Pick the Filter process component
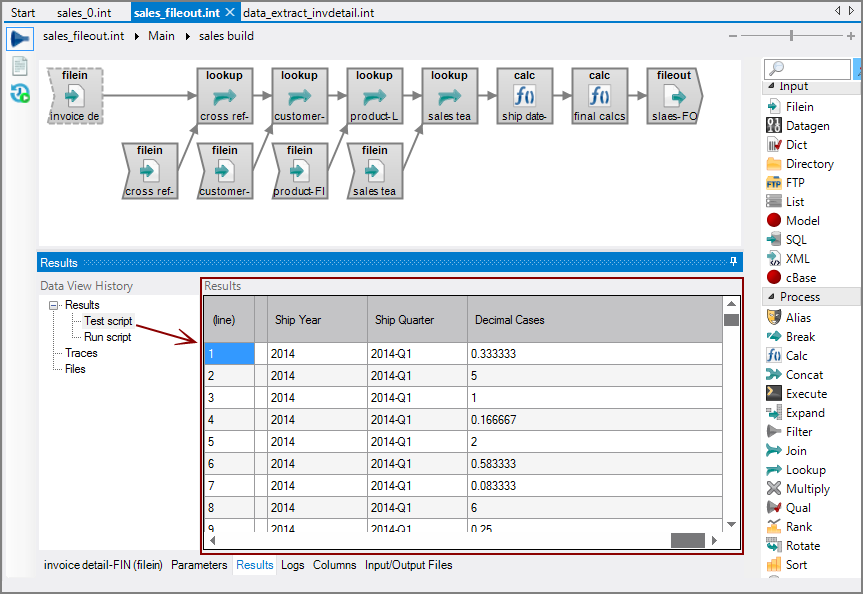863x594 pixels. click(x=799, y=432)
